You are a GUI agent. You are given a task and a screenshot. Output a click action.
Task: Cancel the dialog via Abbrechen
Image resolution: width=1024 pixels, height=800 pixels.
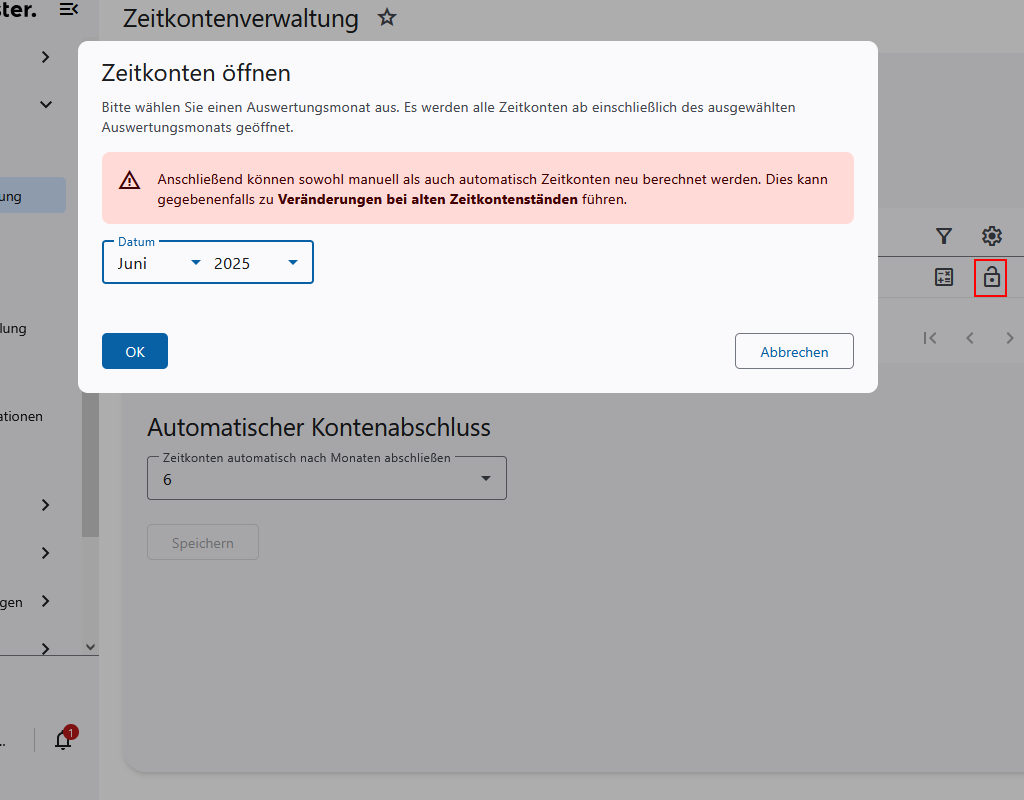click(x=794, y=351)
